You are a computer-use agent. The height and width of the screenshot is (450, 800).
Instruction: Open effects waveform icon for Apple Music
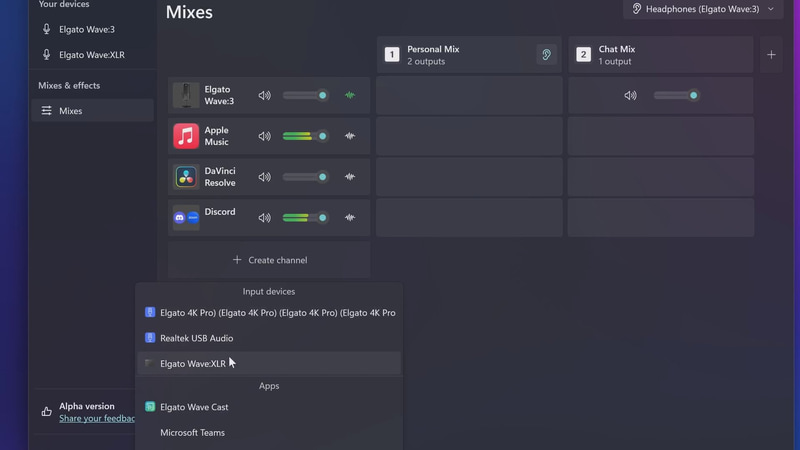point(349,136)
